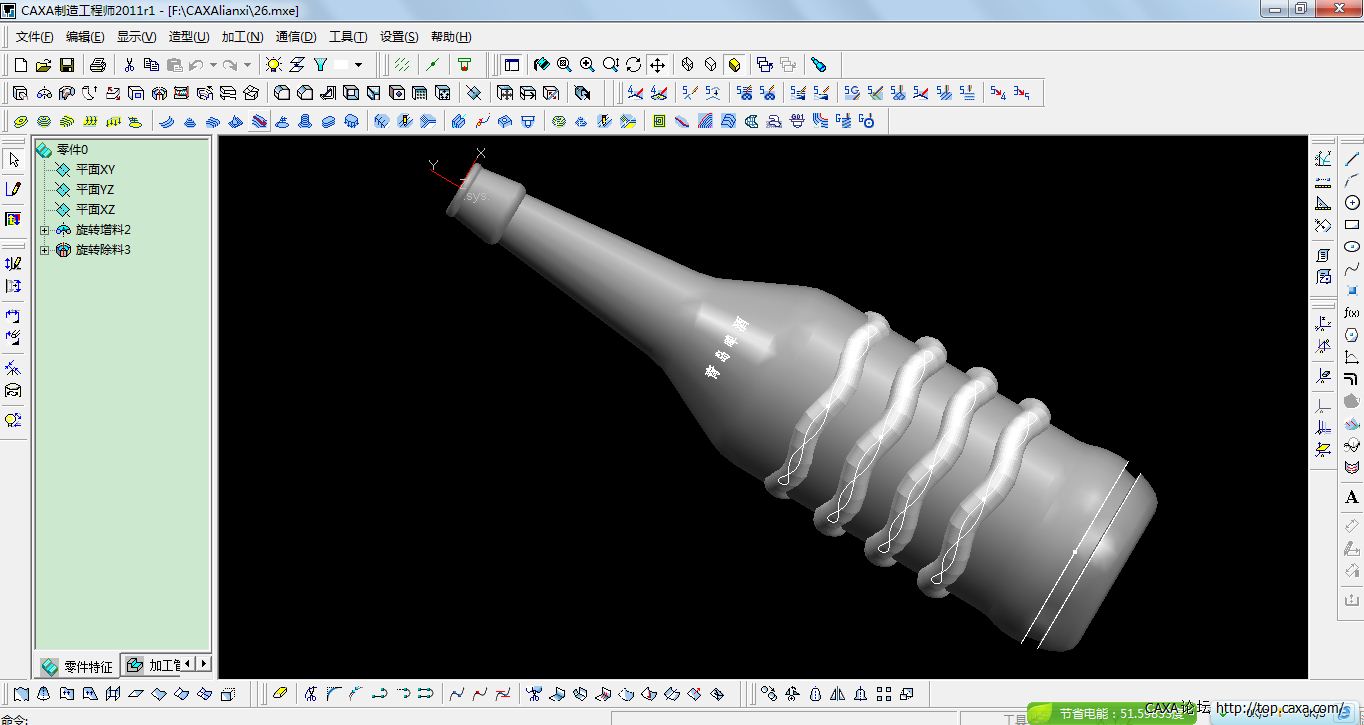Viewport: 1364px width, 725px height.
Task: Click the light bulb display icon
Action: [274, 65]
